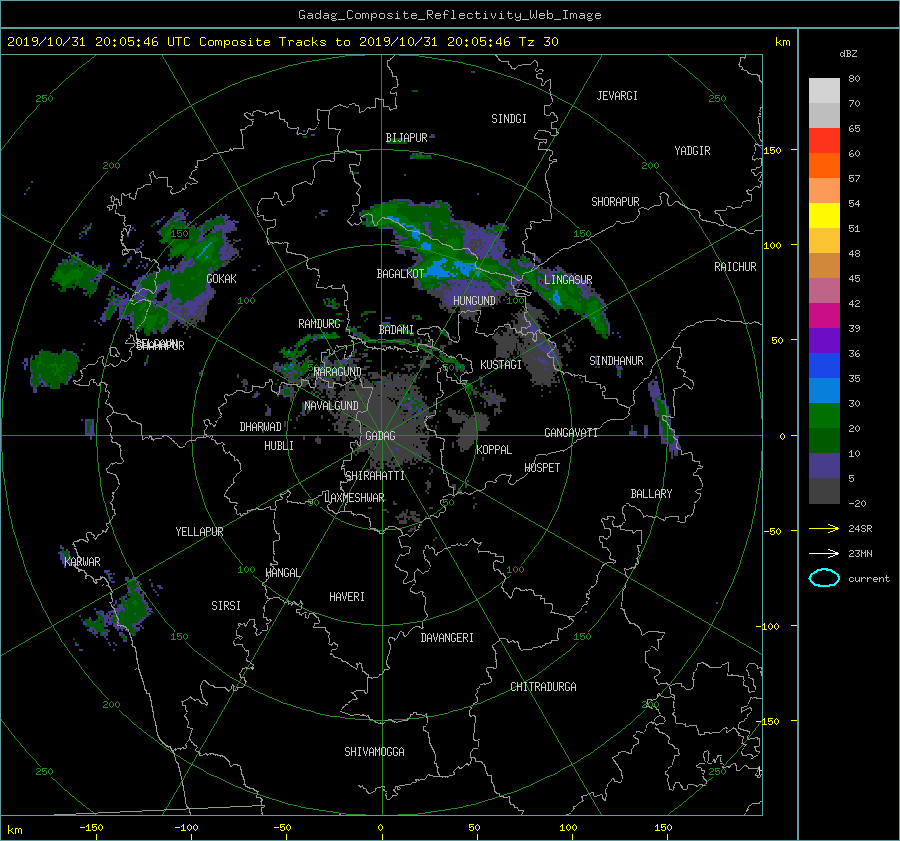Click the DAVANGERI city label

tap(447, 638)
